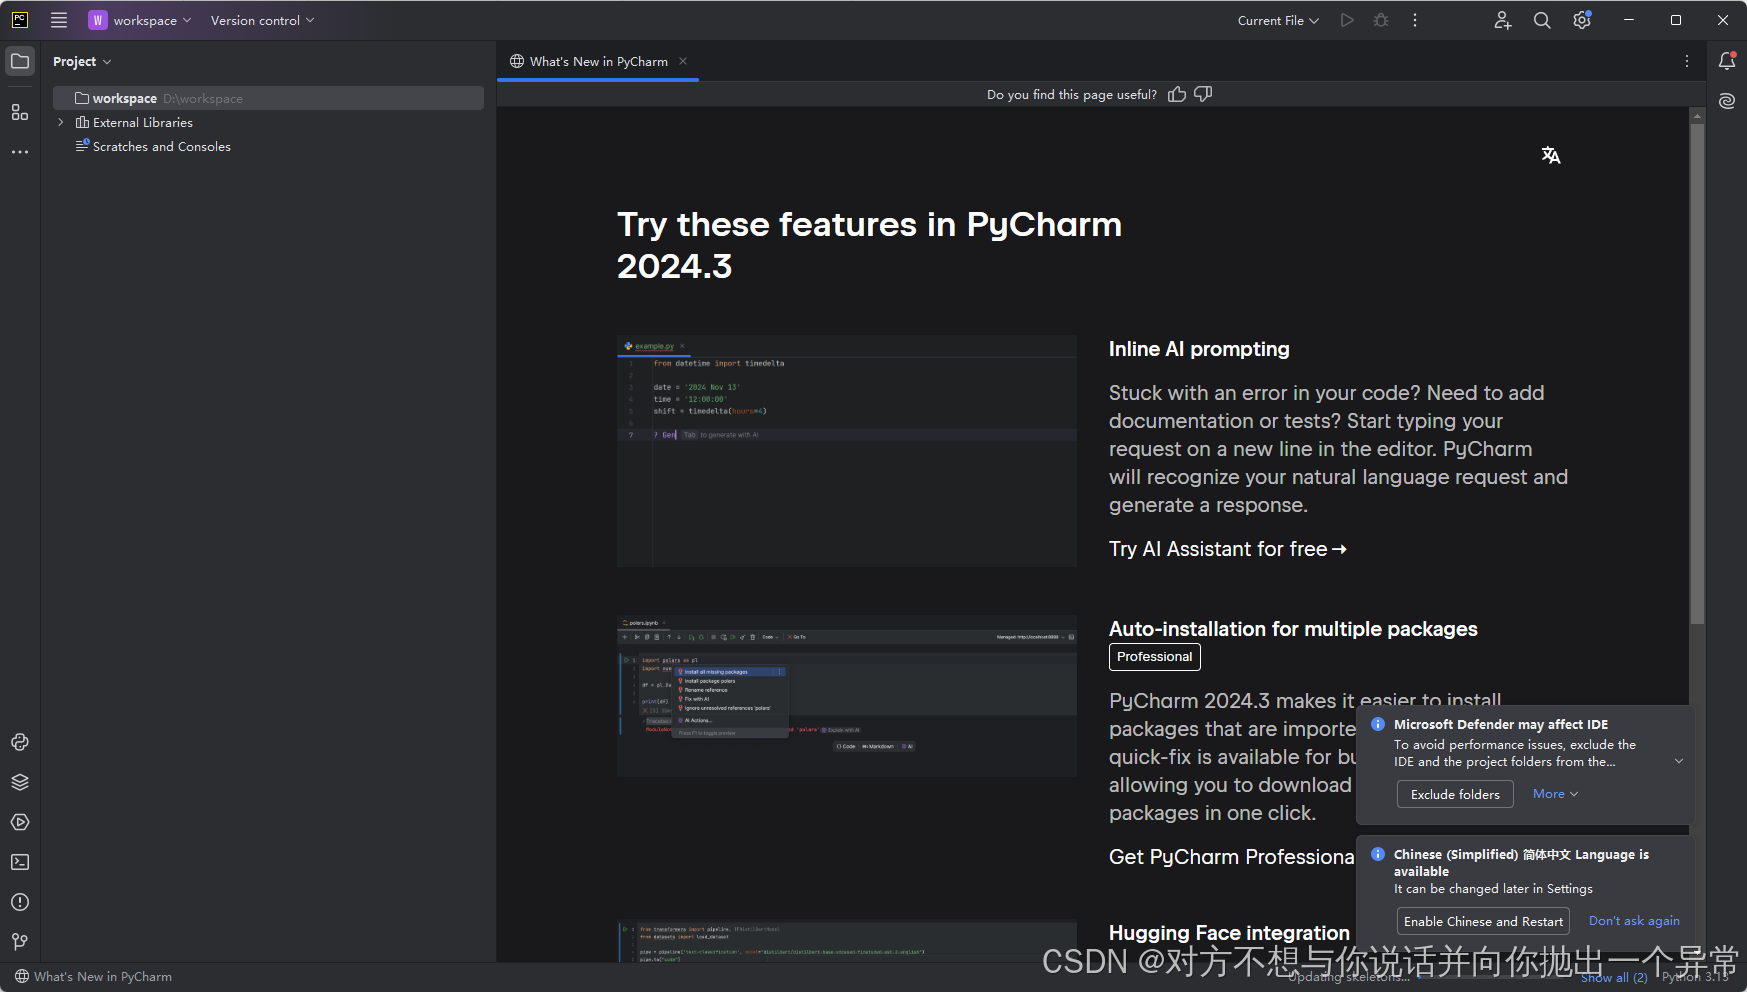
Task: Open the Layers tool window icon
Action: (20, 782)
